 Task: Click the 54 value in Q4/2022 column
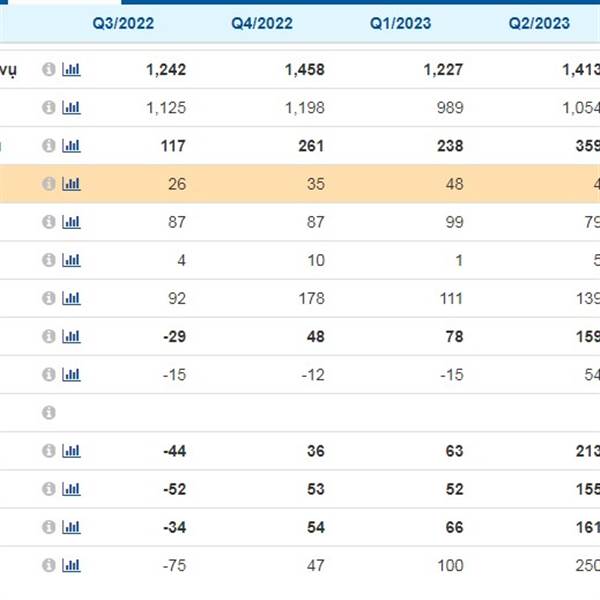(316, 528)
